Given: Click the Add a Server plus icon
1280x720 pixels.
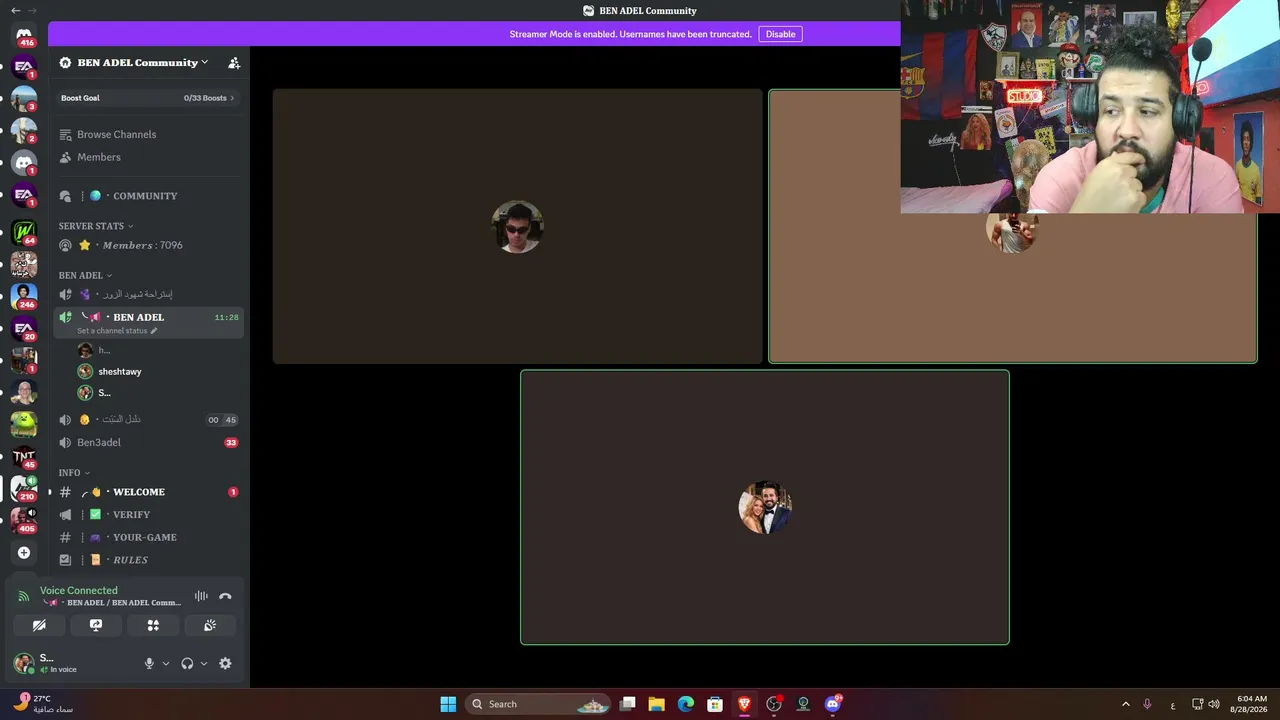Looking at the screenshot, I should click(24, 552).
